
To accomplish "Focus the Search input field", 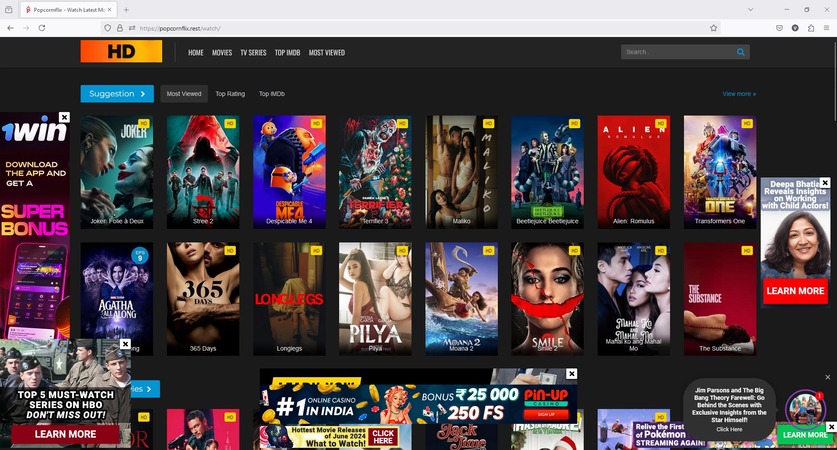I will (678, 52).
